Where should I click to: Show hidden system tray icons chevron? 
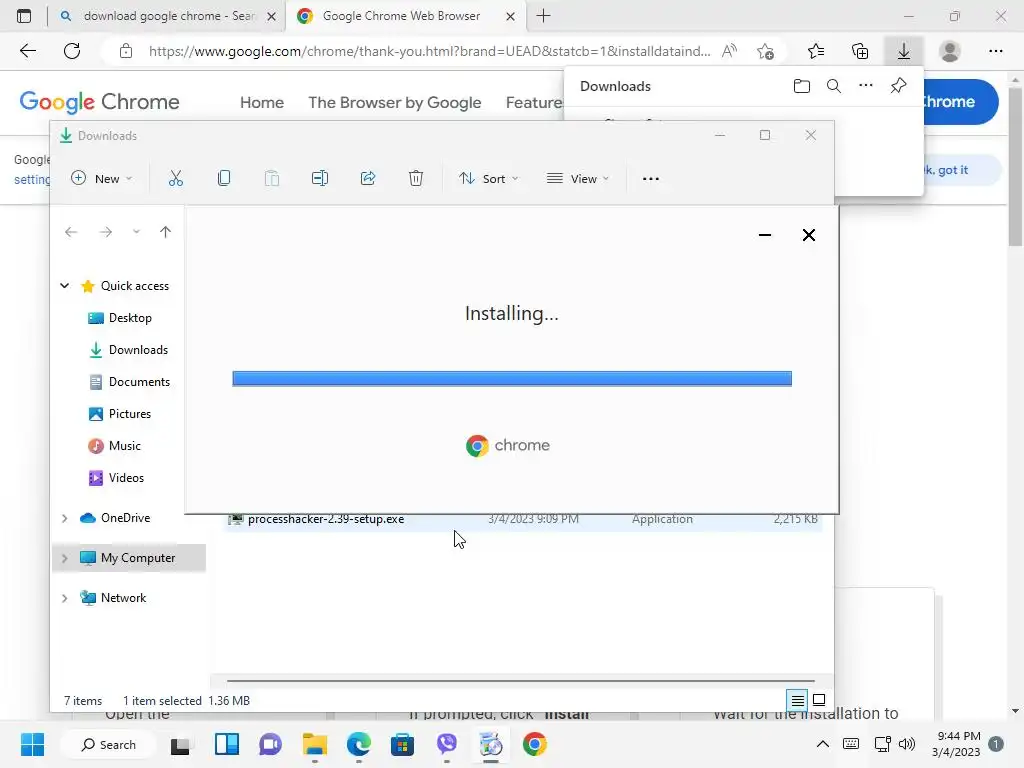tap(823, 744)
